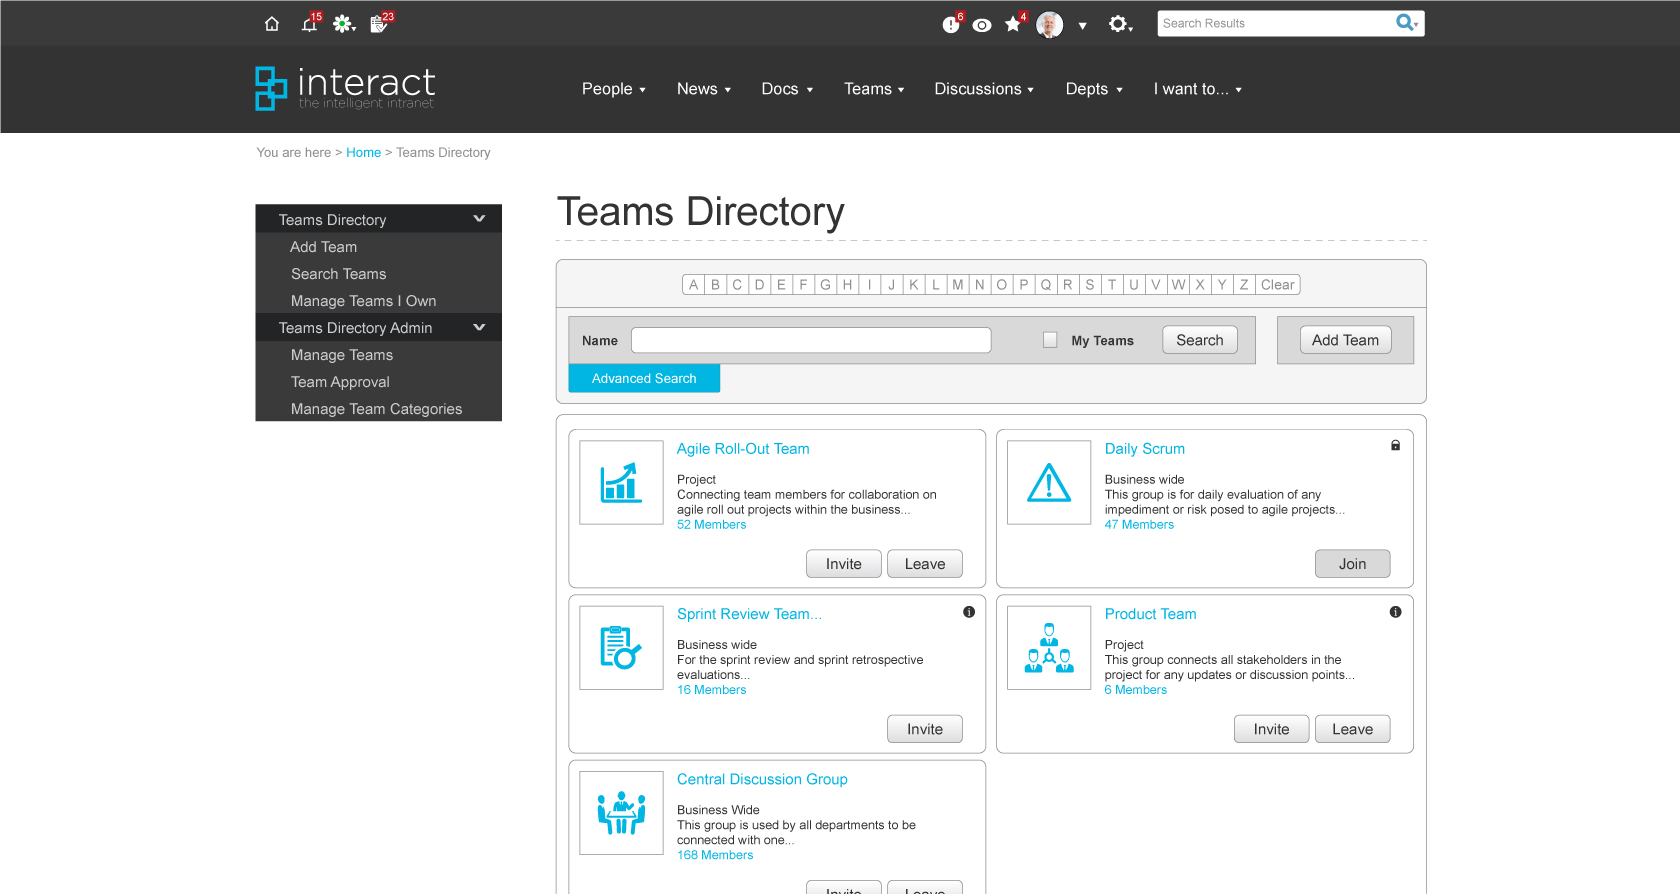
Task: Clear the alphabet filter
Action: click(1277, 285)
